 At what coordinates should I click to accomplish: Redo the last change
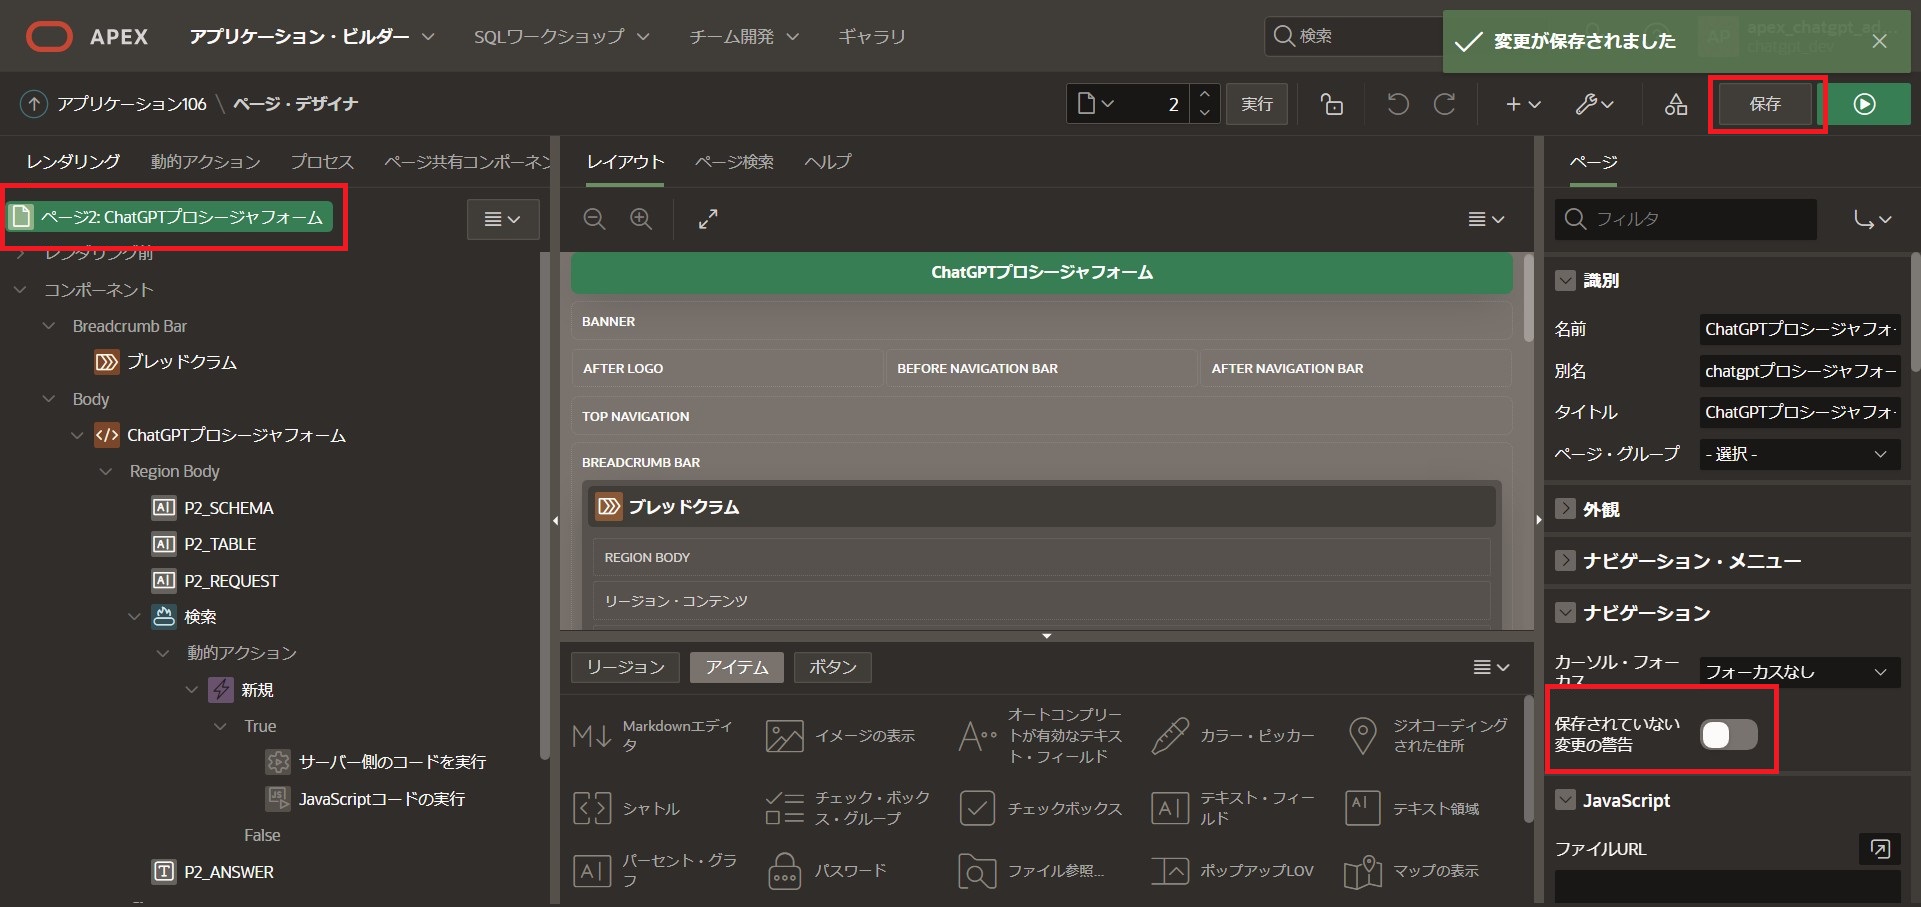pyautogui.click(x=1445, y=104)
